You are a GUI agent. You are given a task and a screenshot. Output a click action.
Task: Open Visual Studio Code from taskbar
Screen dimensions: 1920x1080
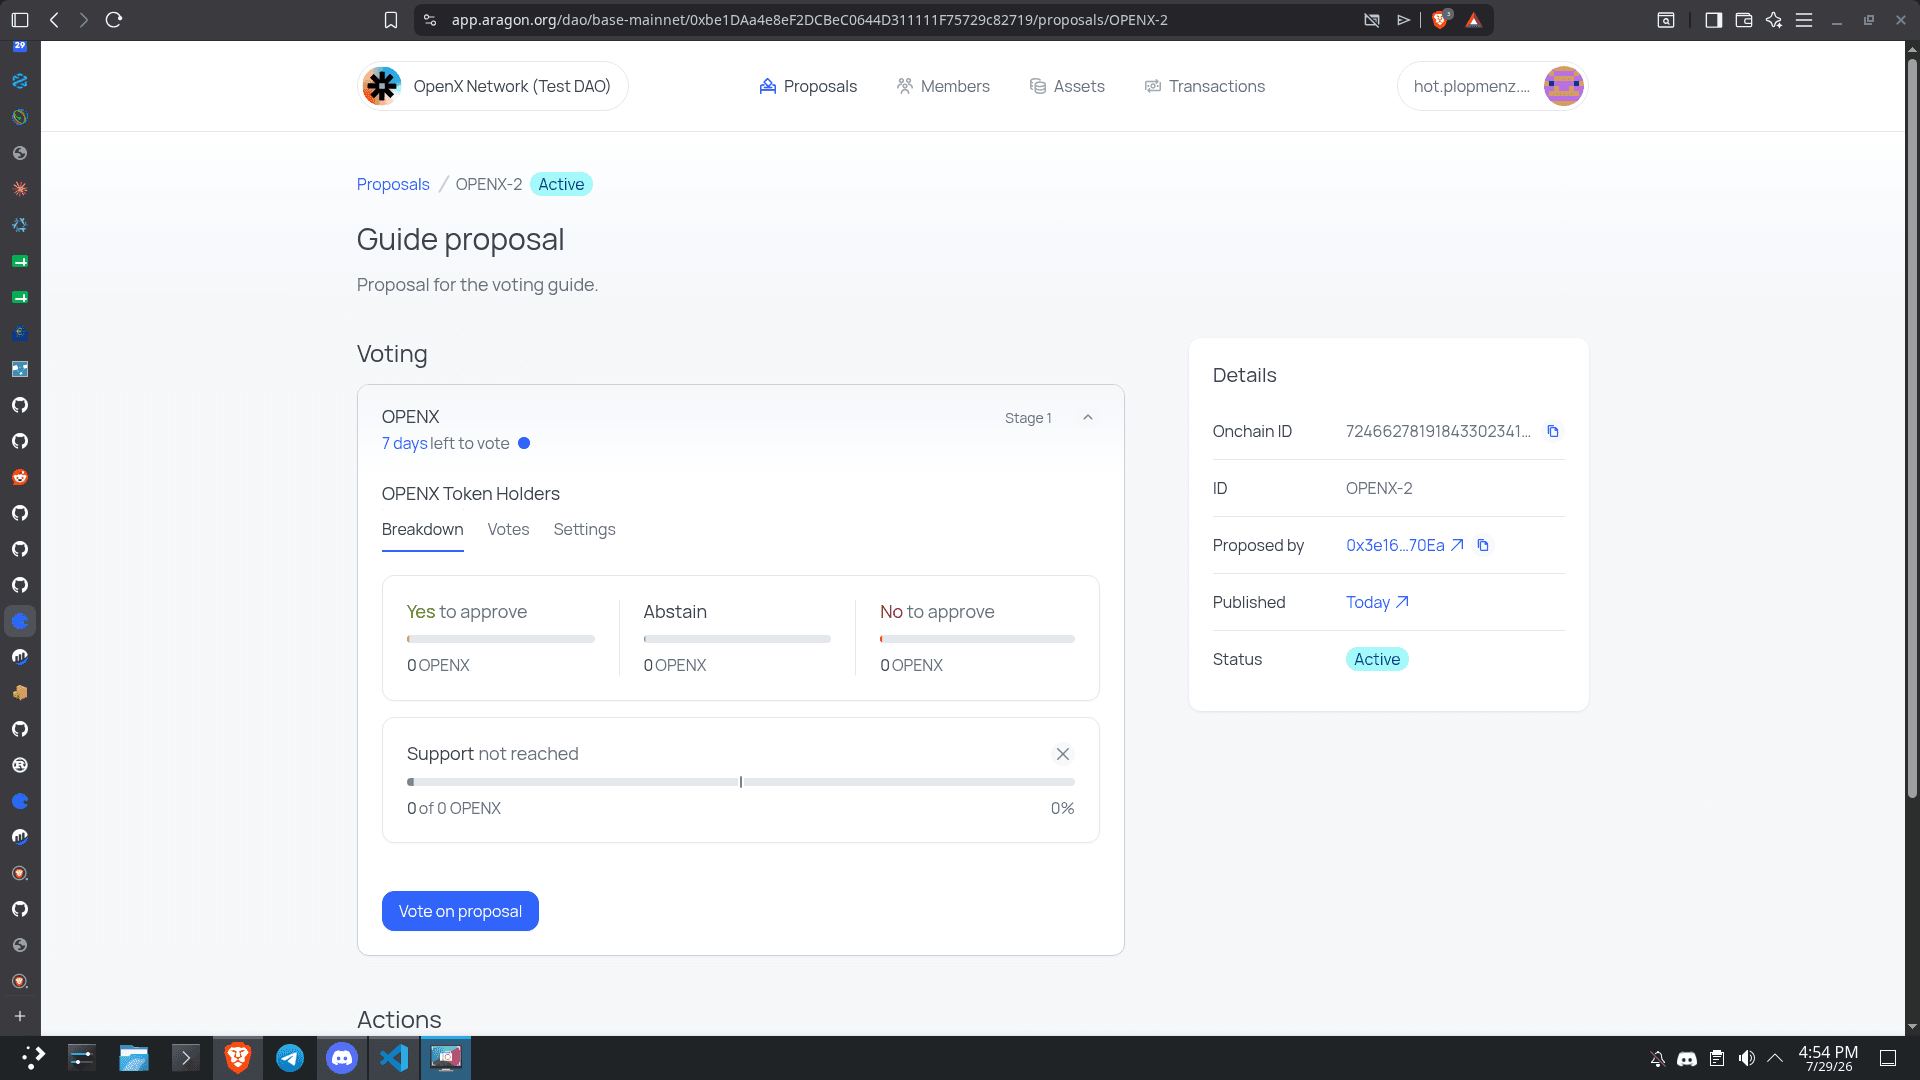(x=394, y=1058)
